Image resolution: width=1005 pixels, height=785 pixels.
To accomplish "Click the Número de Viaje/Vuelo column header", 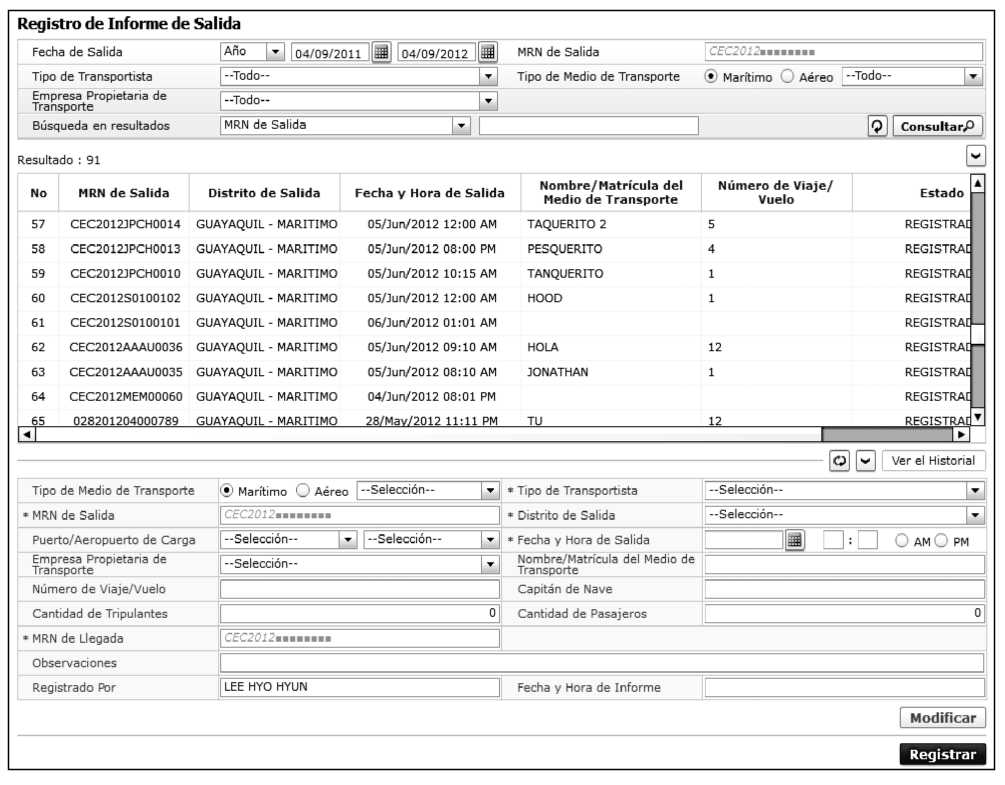I will pyautogui.click(x=776, y=193).
